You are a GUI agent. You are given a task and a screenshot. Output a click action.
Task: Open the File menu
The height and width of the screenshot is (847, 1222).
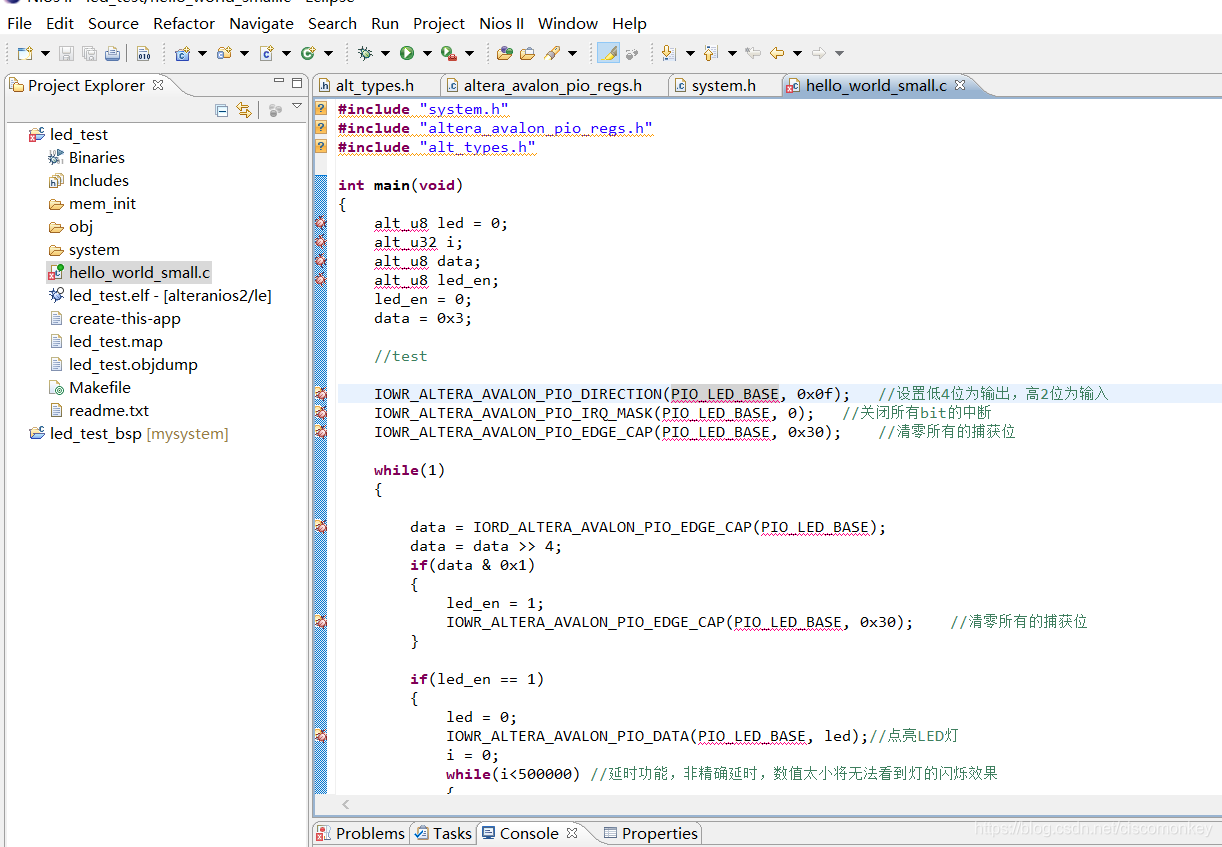coord(19,23)
